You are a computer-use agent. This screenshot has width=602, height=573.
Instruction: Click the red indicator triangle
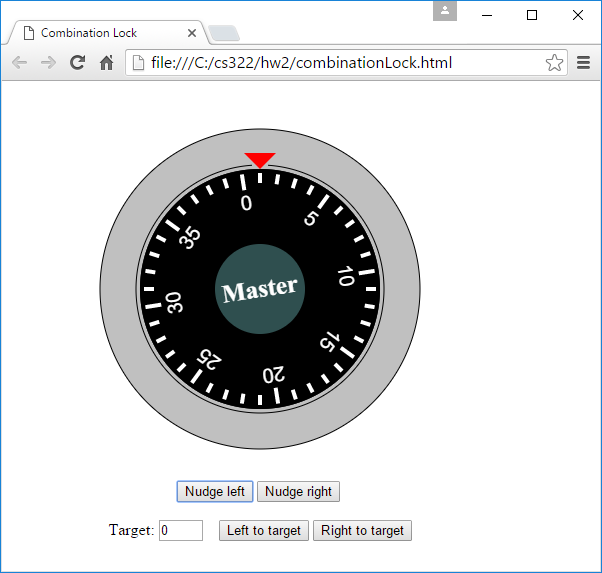pyautogui.click(x=260, y=160)
